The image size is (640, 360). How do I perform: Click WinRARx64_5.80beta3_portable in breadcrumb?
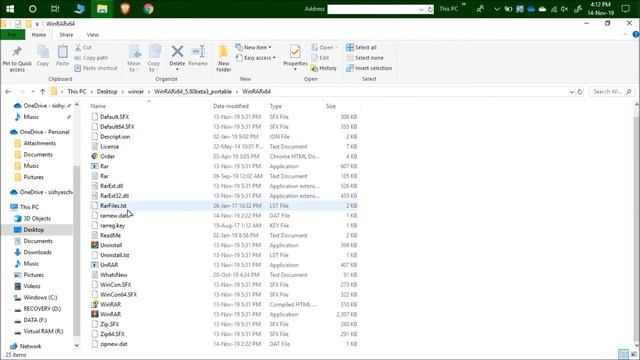point(193,91)
